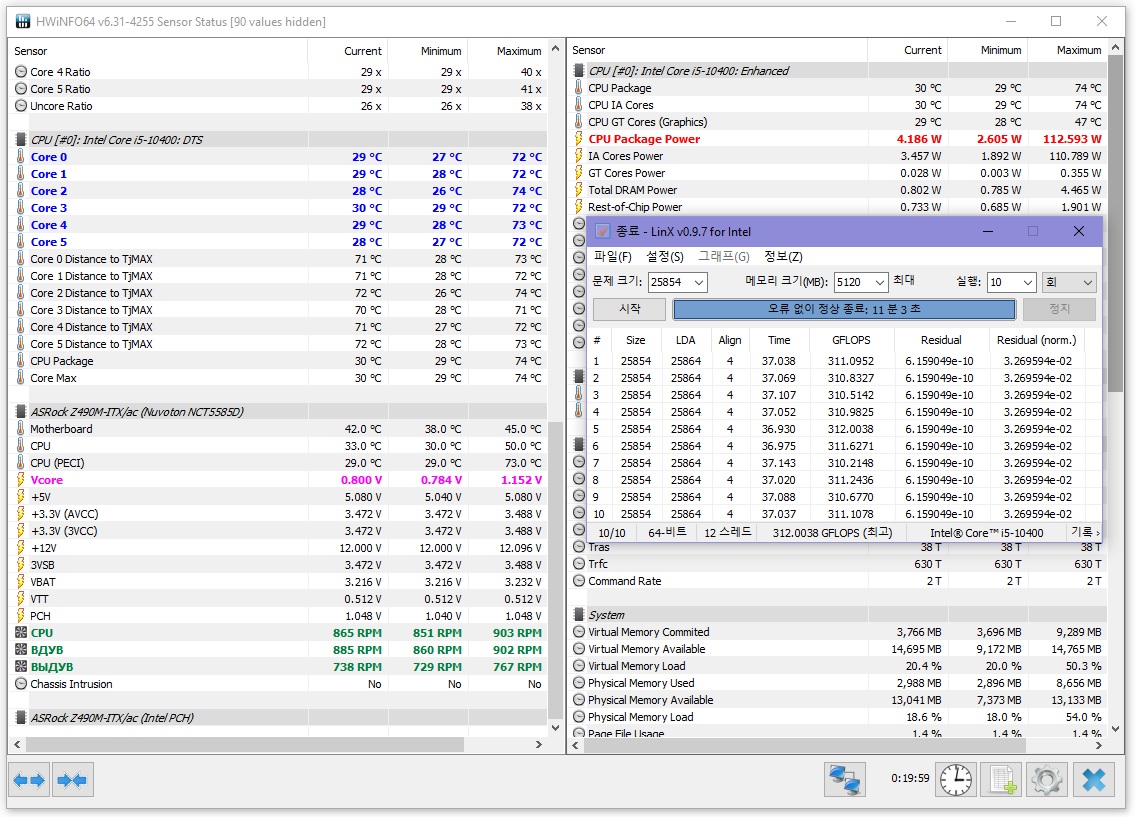Click the CPU DTS section chip icon
This screenshot has width=1135, height=817.
[x=20, y=140]
